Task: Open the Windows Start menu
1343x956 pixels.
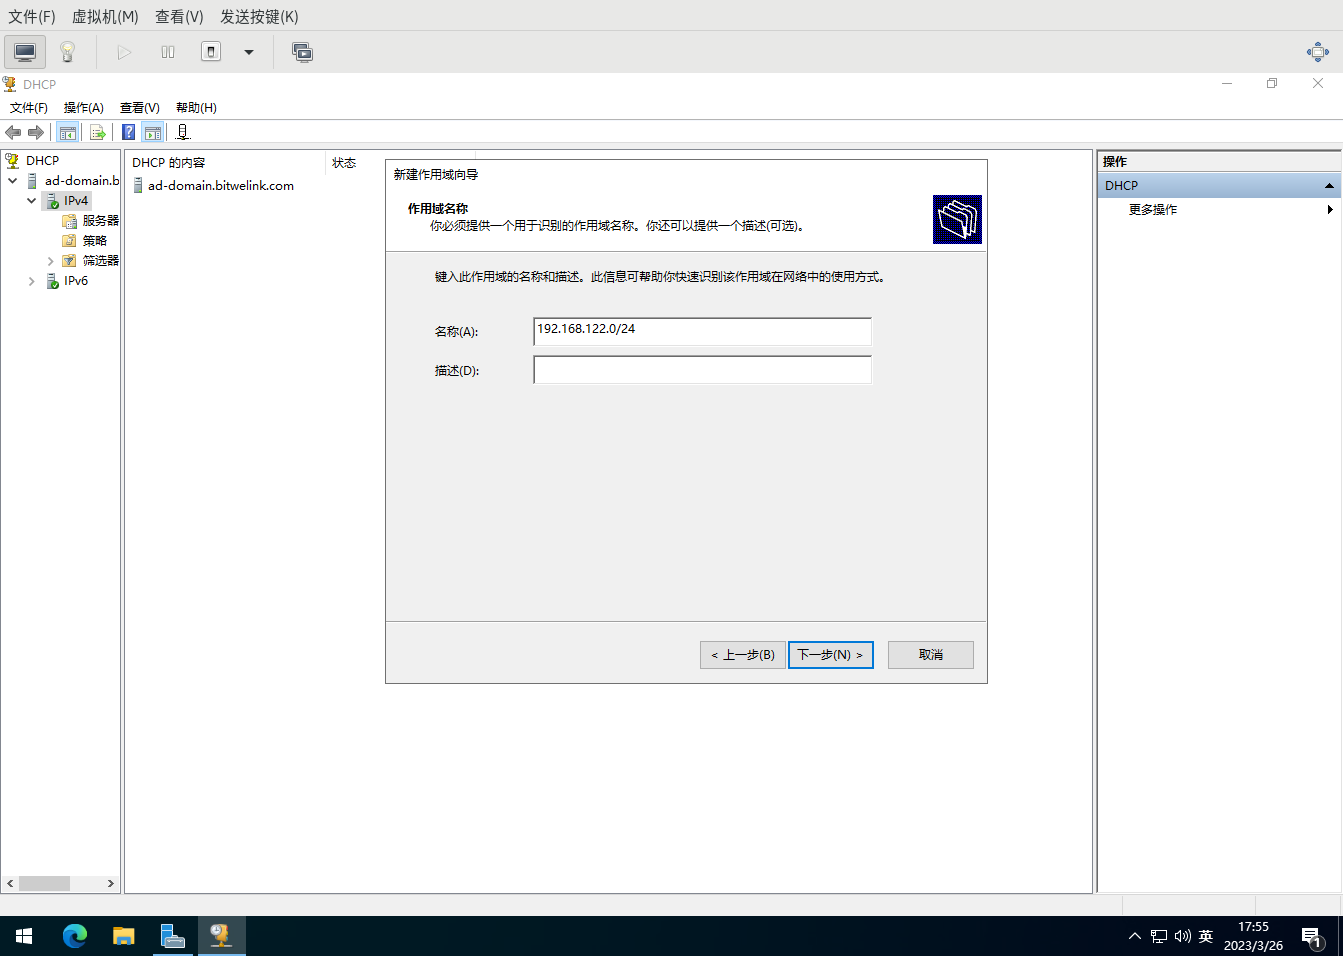Action: pos(24,936)
